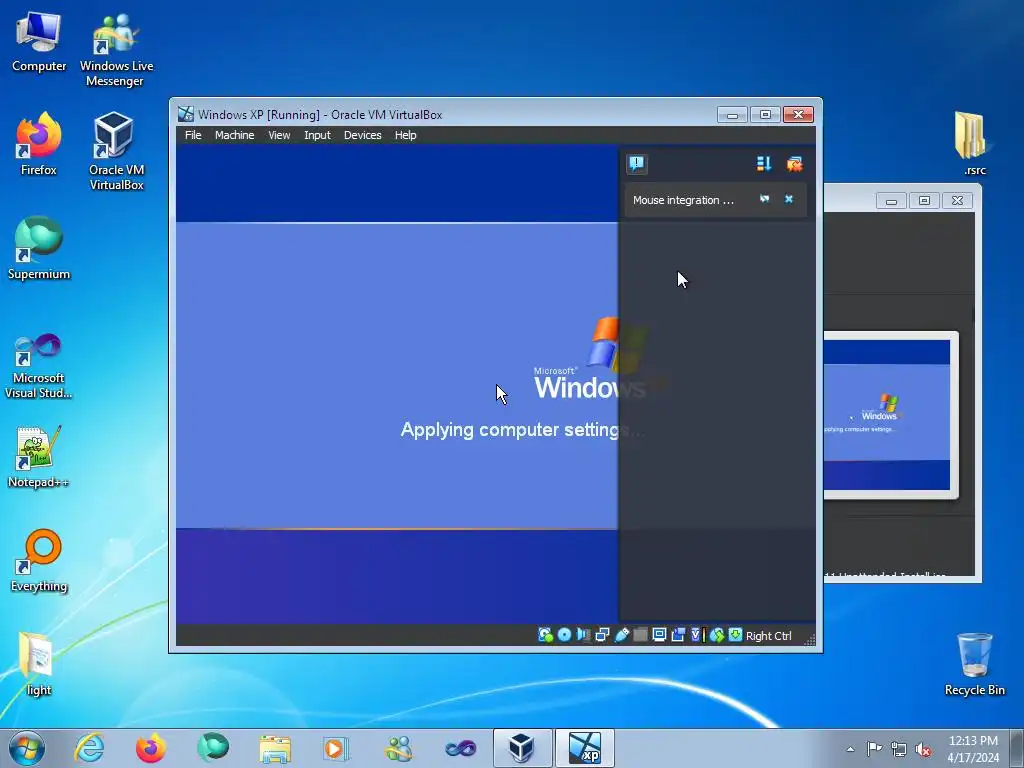Open the View menu

[279, 135]
